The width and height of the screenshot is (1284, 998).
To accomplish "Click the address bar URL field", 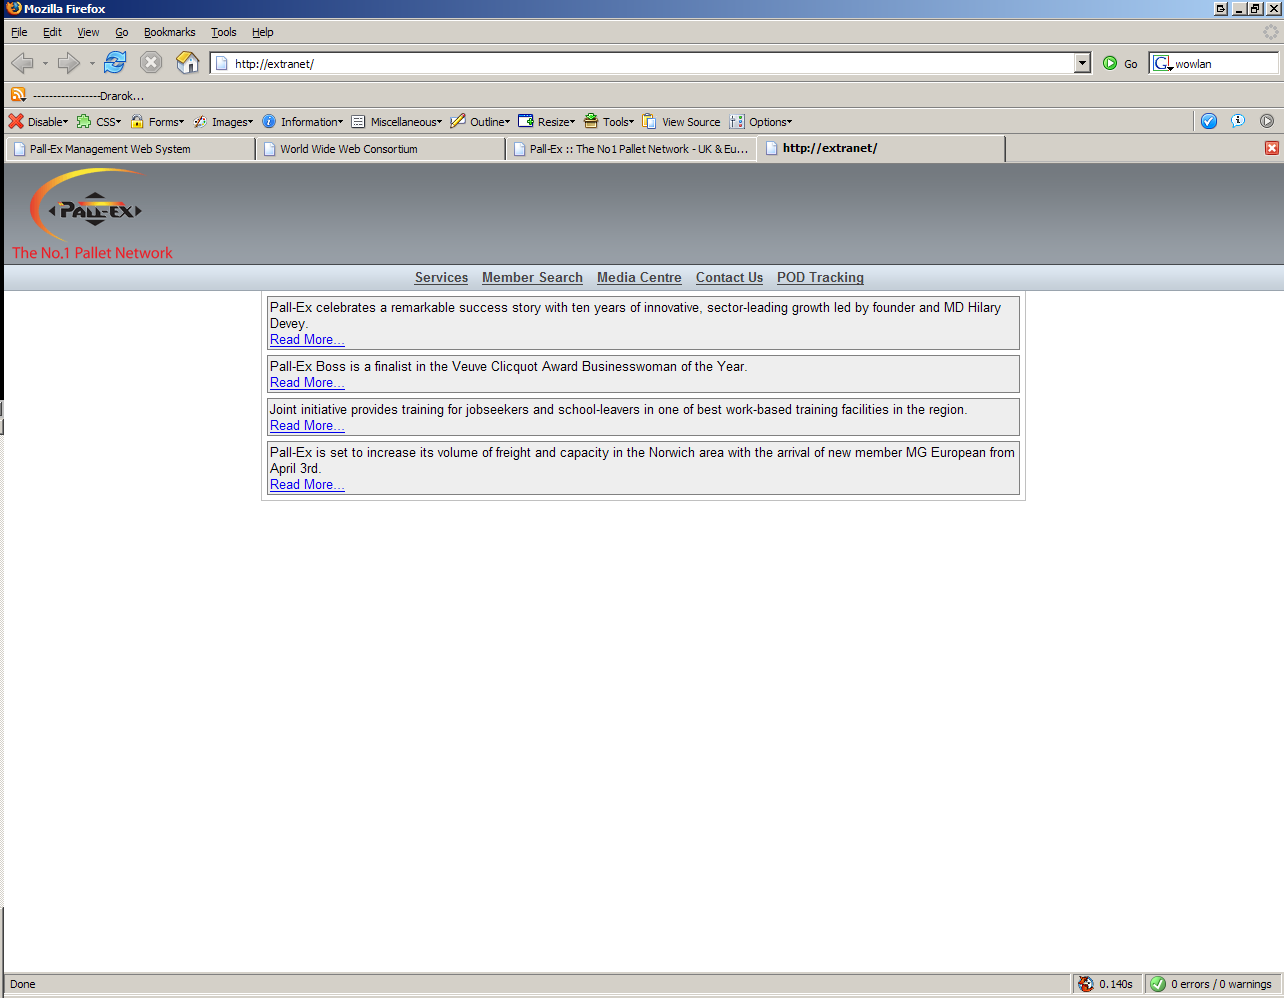I will (644, 63).
